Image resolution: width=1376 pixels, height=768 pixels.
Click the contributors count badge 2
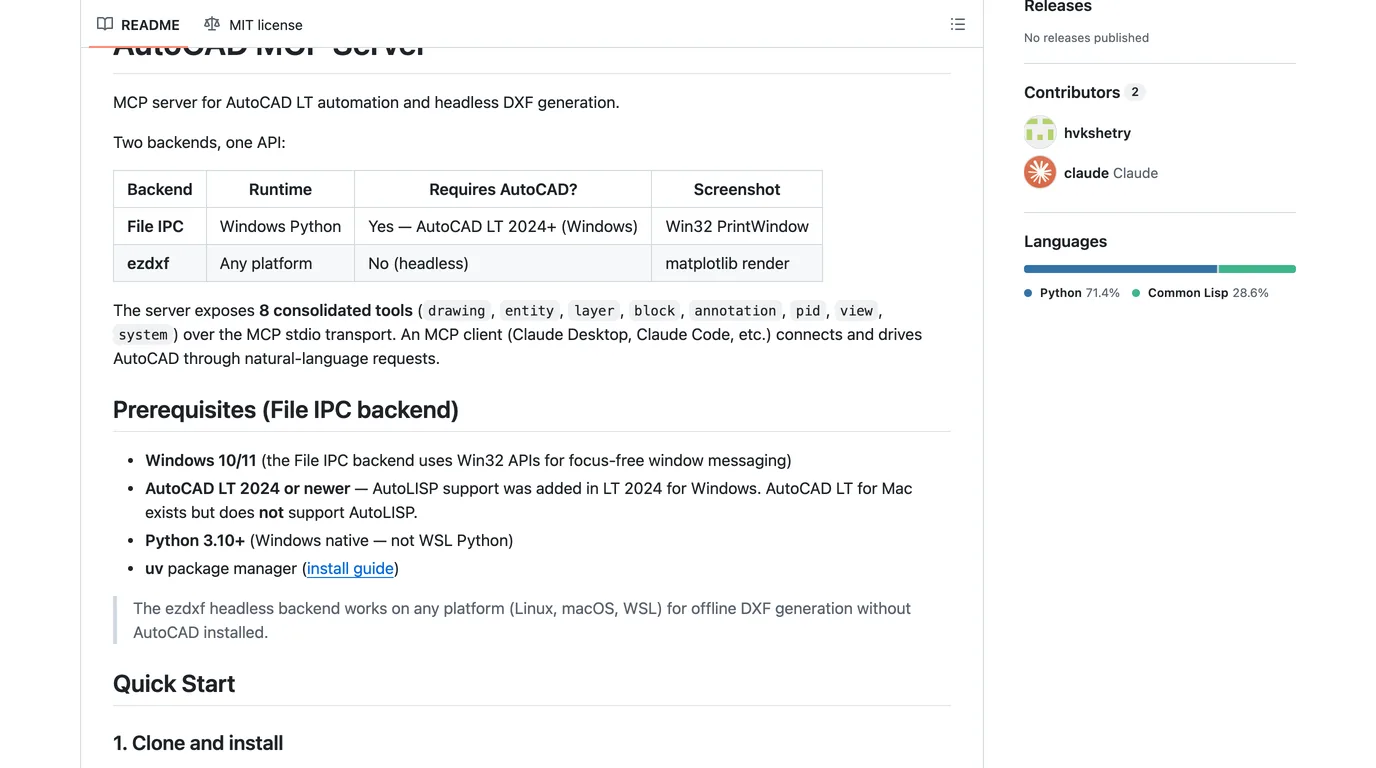click(1135, 92)
